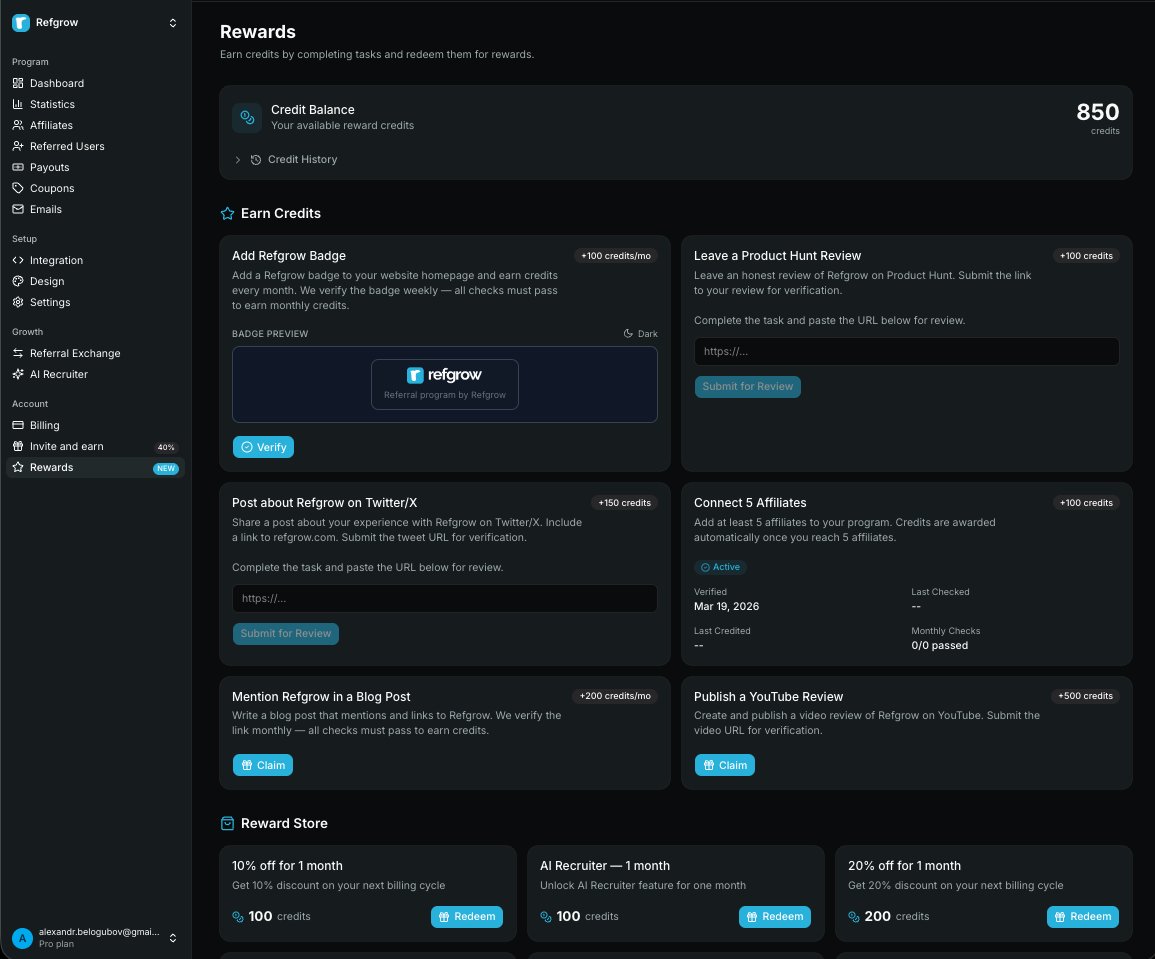Claim the Blog Post mention reward
This screenshot has width=1155, height=959.
click(x=263, y=765)
